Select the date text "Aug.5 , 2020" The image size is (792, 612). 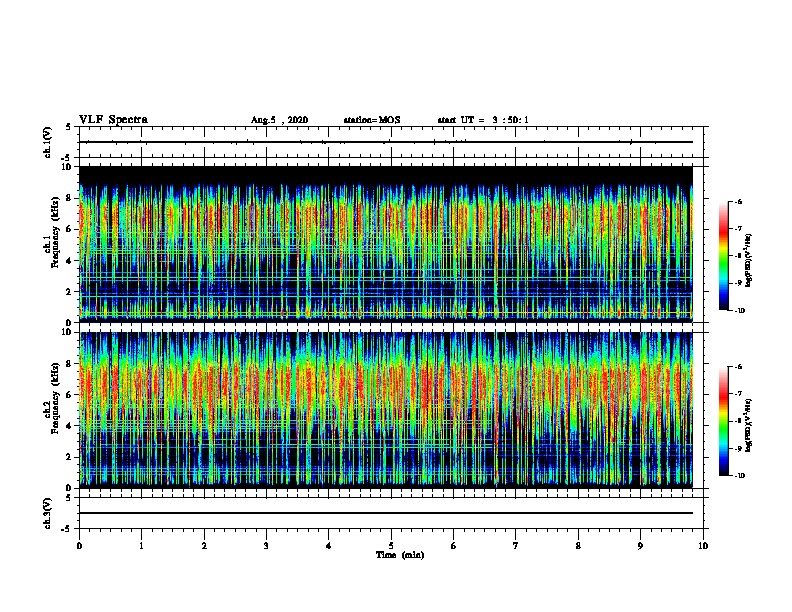pyautogui.click(x=279, y=120)
